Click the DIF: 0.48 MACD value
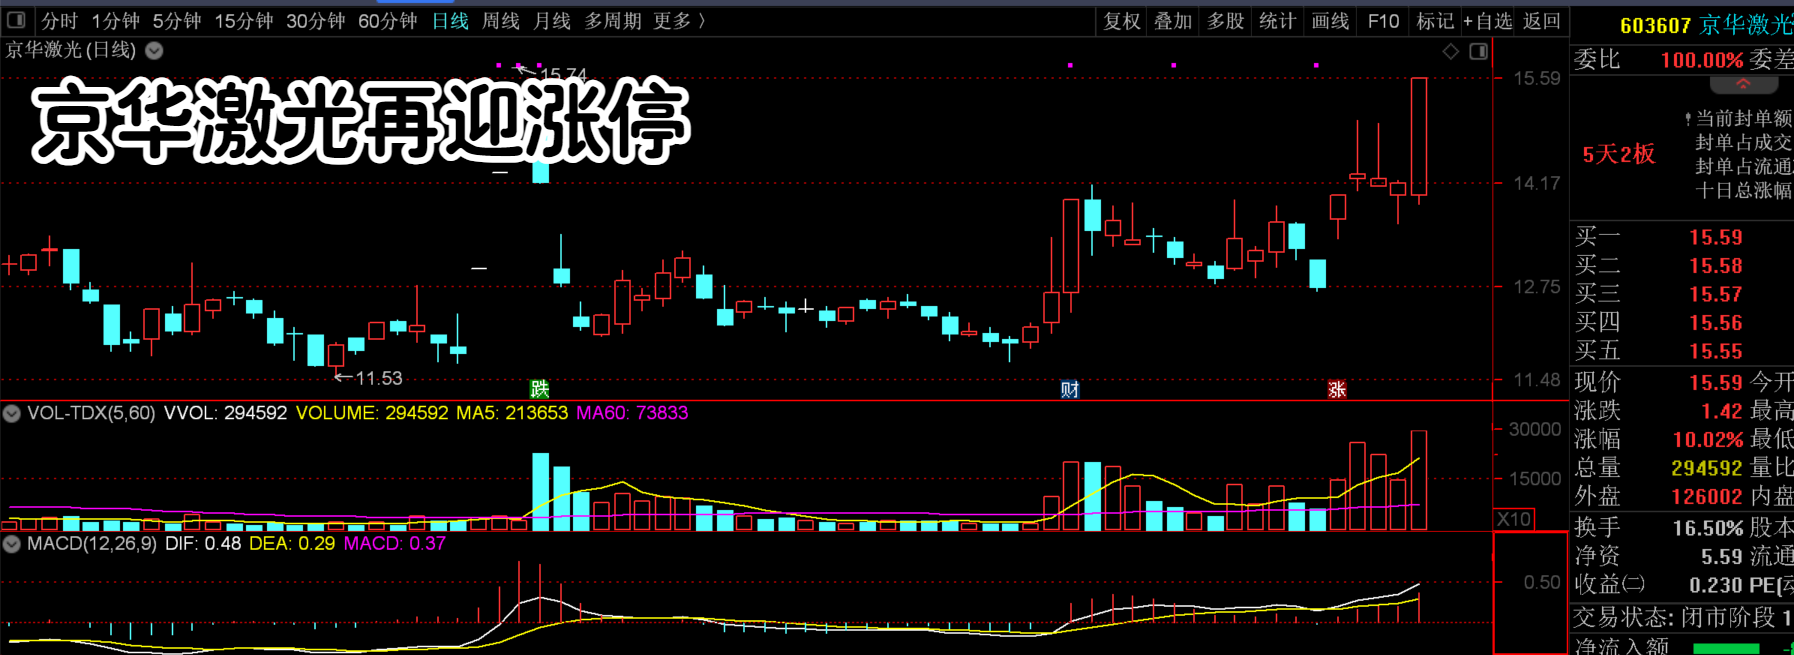This screenshot has height=655, width=1794. (203, 544)
